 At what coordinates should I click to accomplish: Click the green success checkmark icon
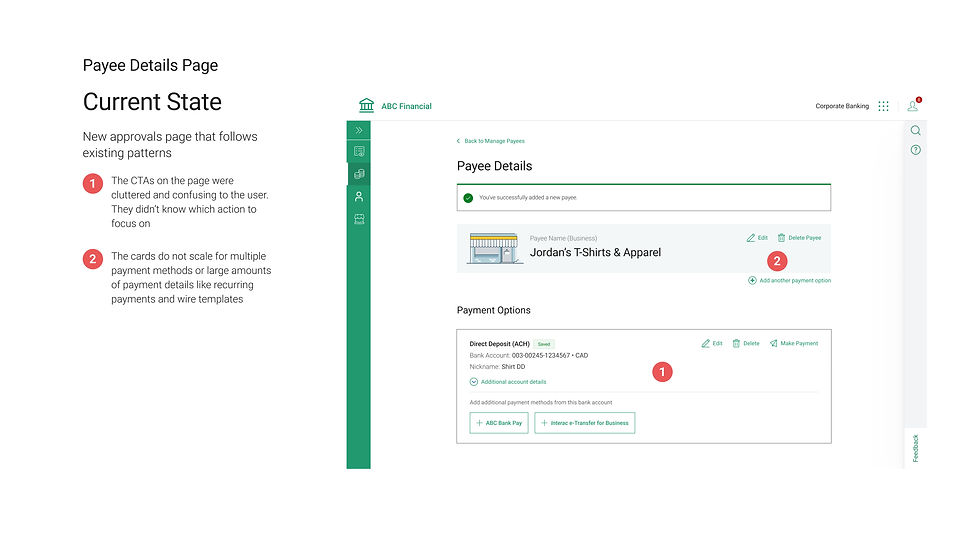[x=468, y=198]
